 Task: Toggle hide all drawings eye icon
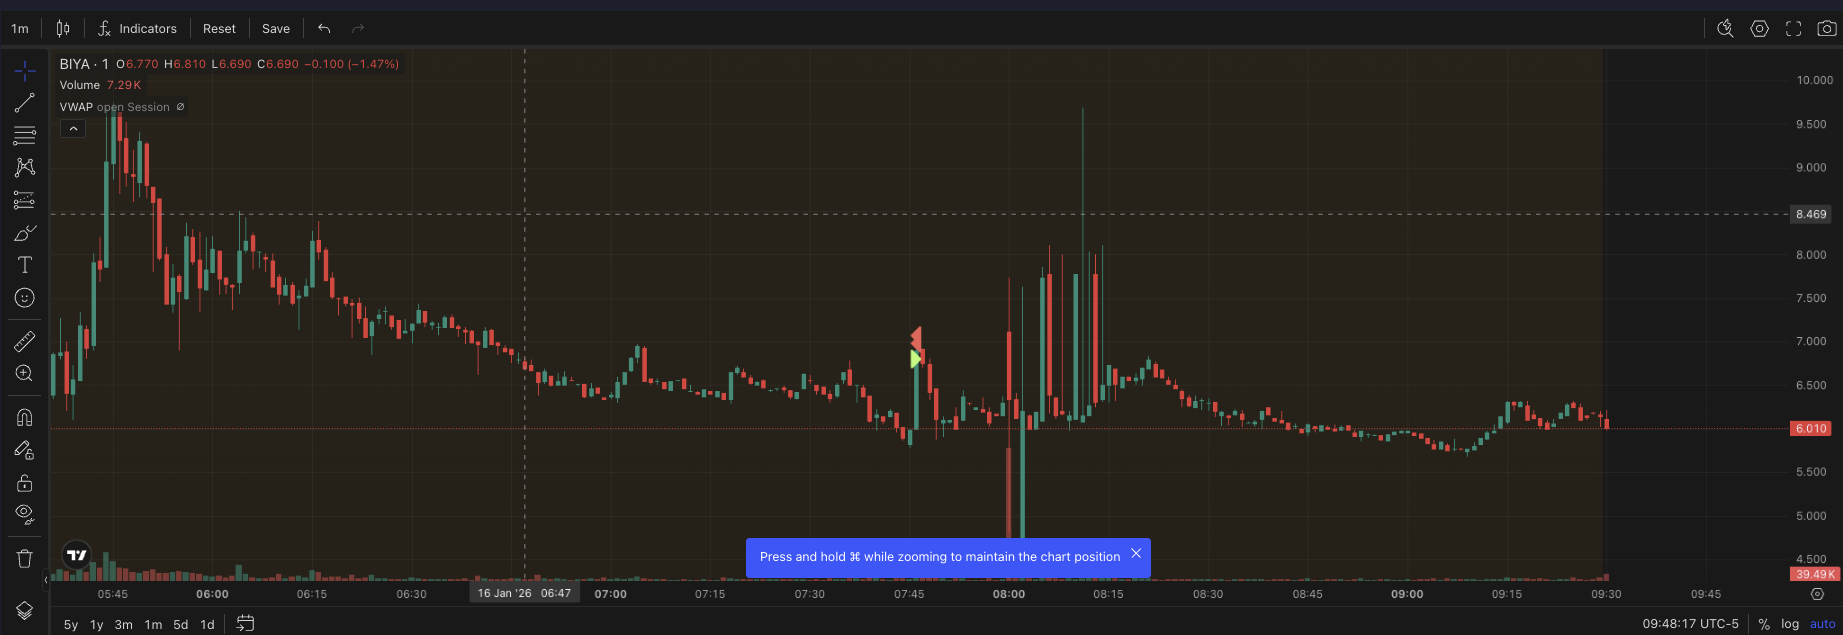pos(25,514)
